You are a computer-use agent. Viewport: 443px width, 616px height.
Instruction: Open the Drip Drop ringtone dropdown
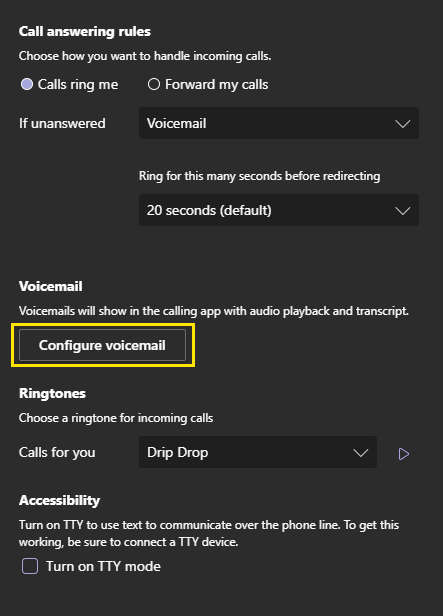258,452
